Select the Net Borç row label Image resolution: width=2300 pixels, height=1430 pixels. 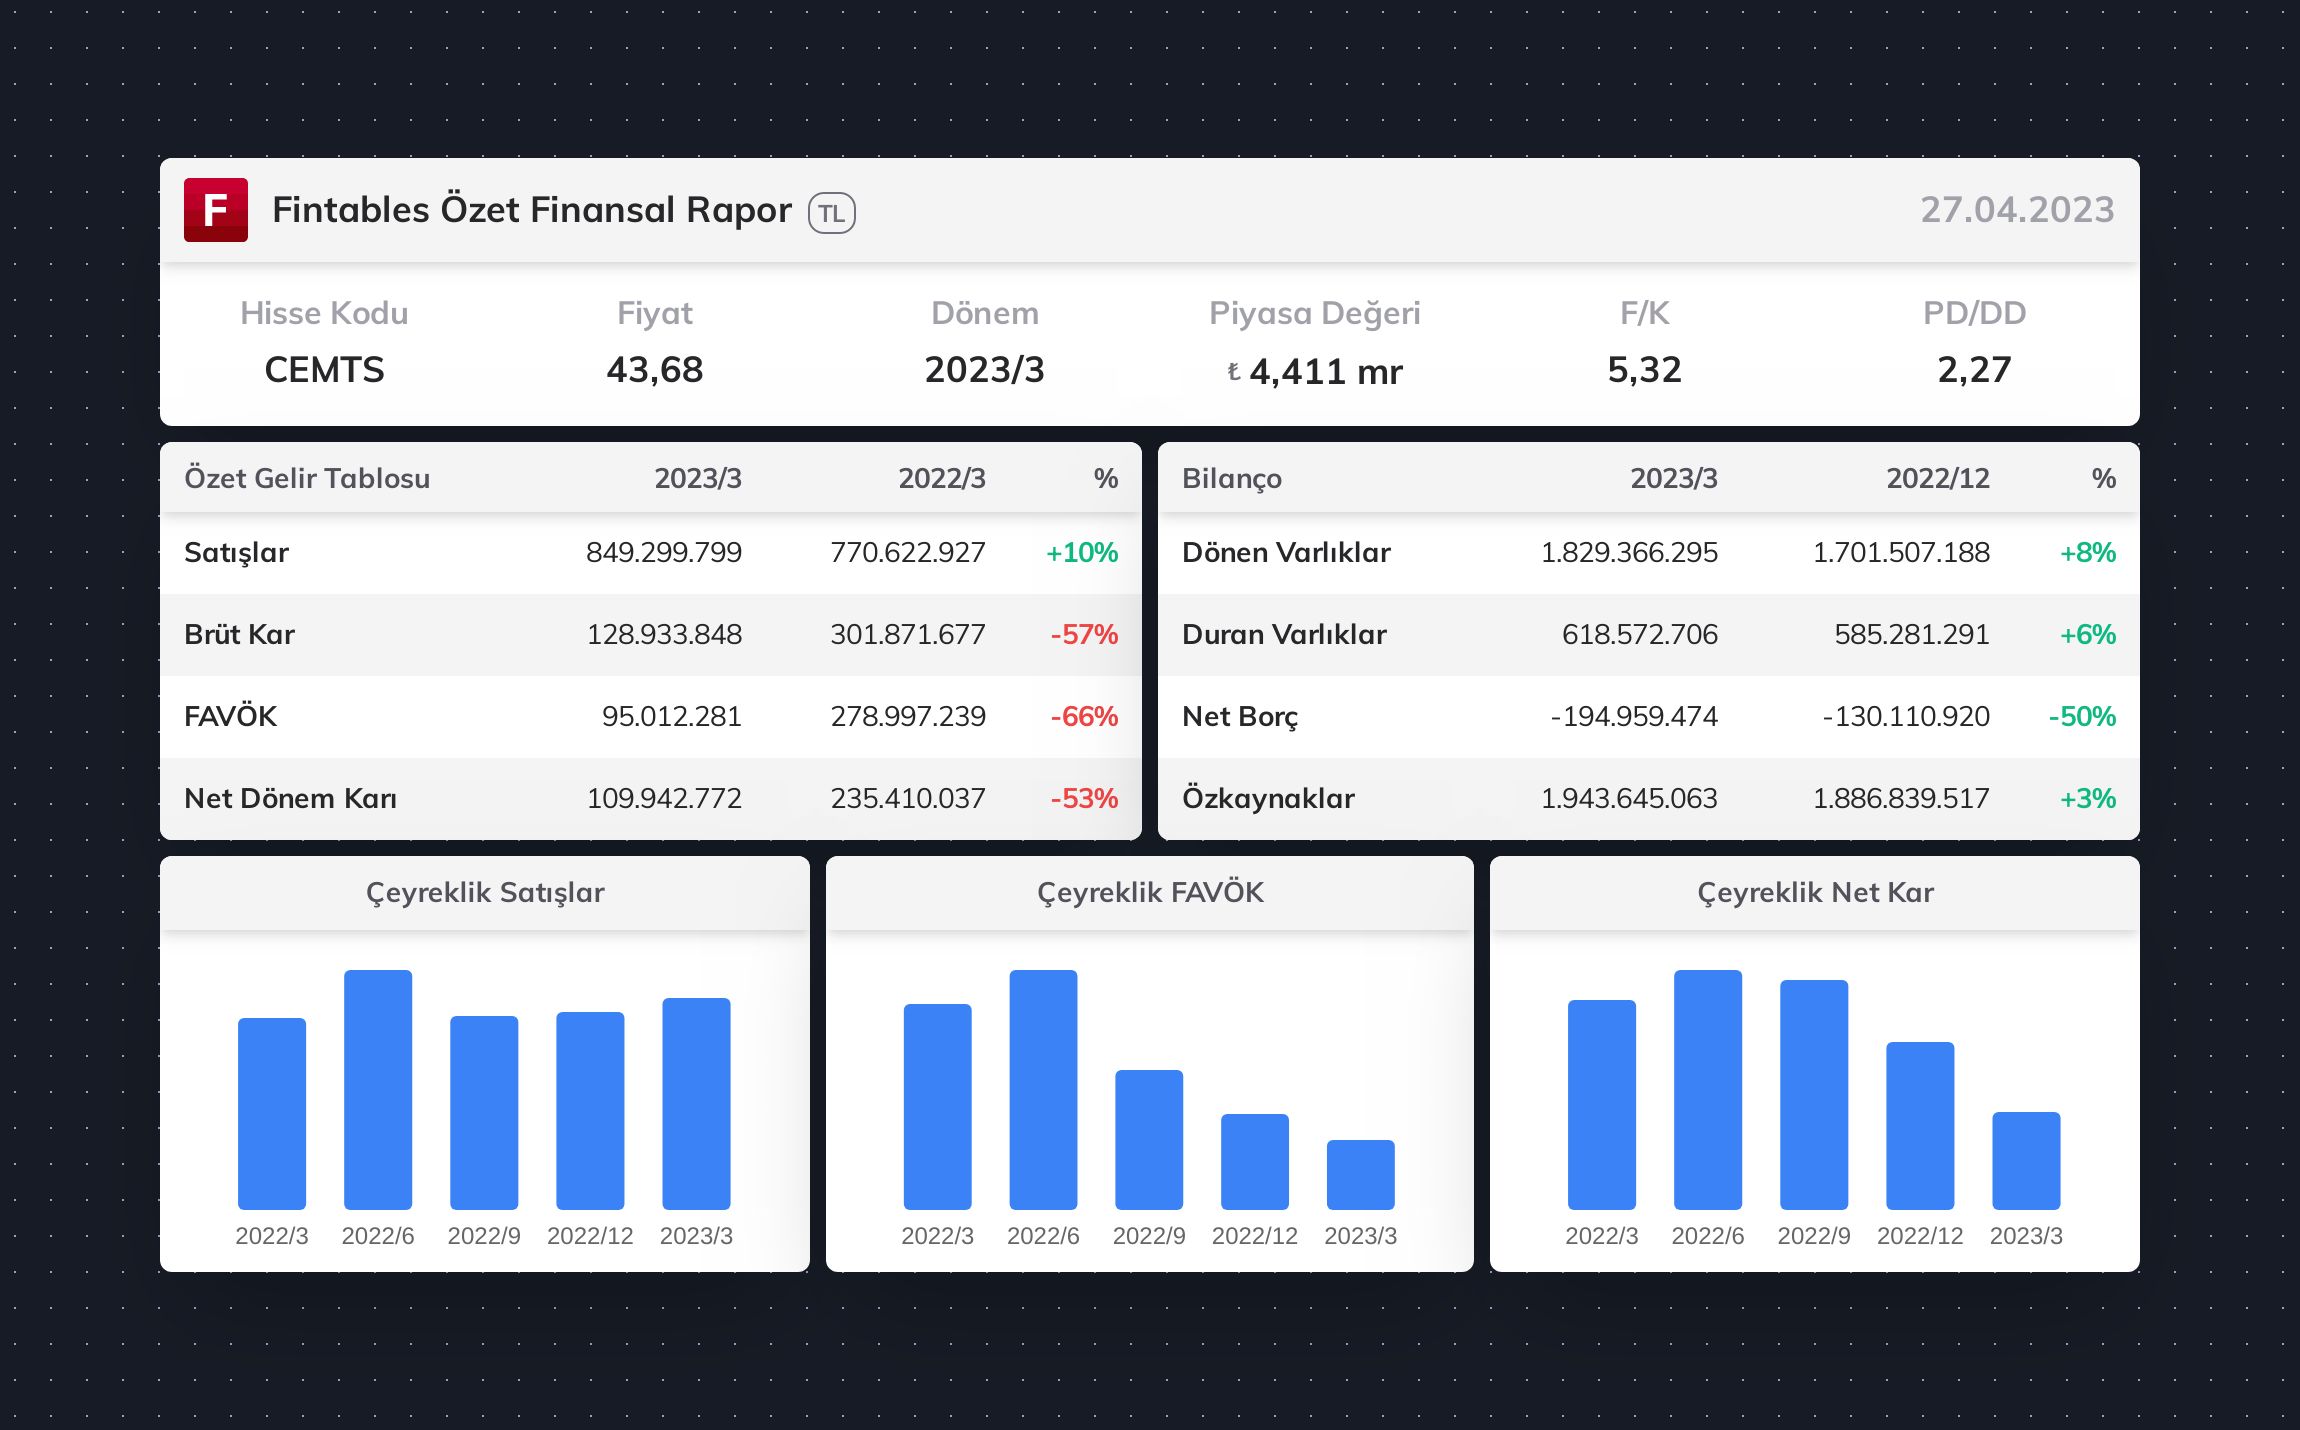1239,716
